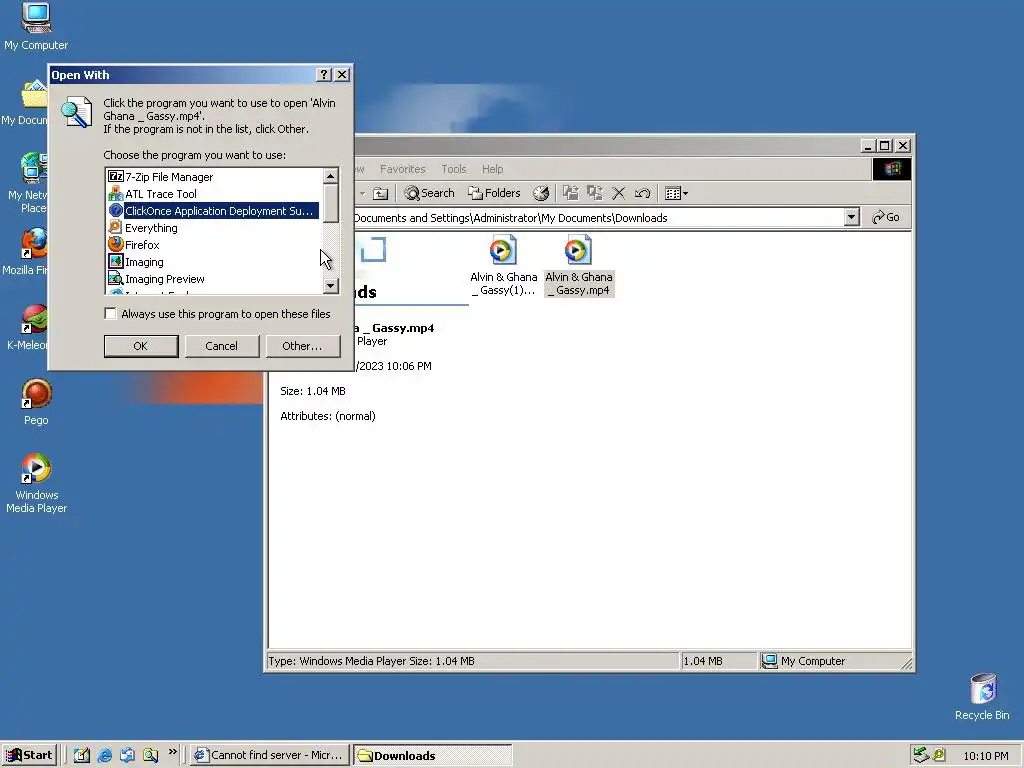
Task: Click My Computer zone in status bar
Action: (833, 661)
